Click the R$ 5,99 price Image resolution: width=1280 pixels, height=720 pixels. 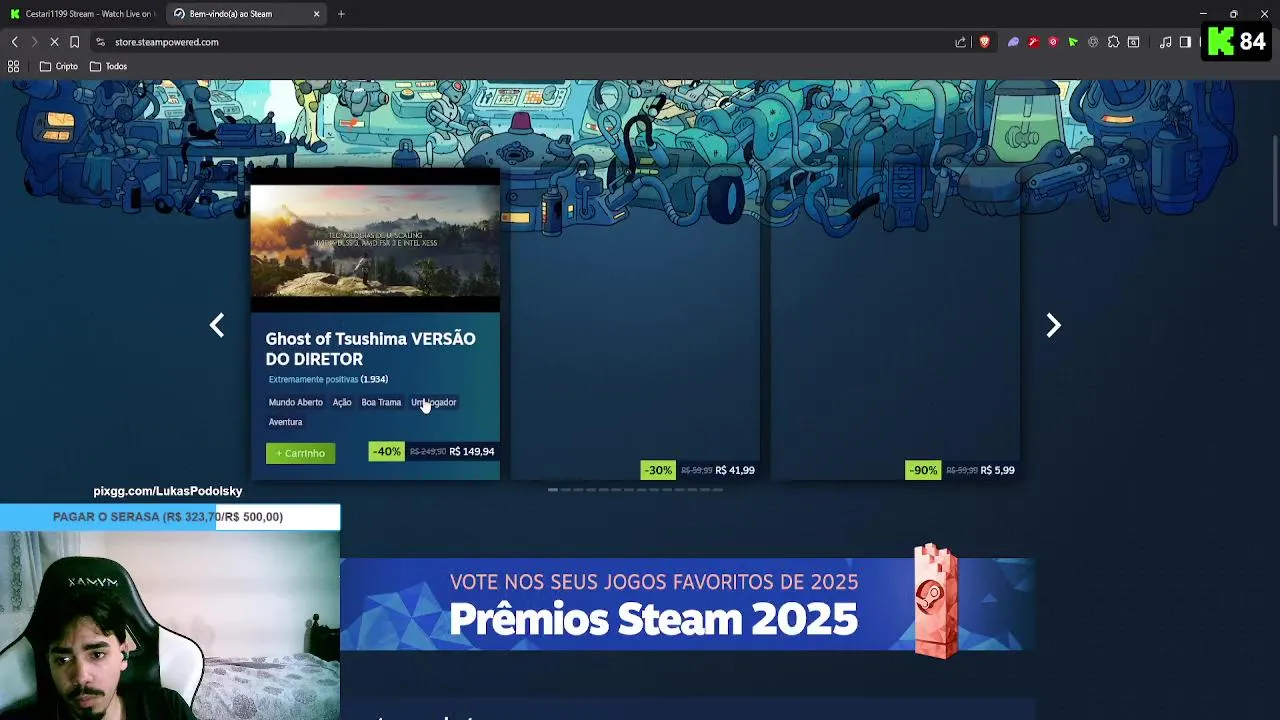tap(997, 470)
